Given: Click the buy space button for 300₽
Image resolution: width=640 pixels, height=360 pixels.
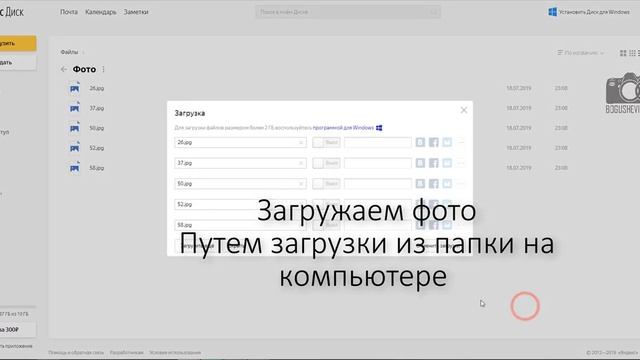Looking at the screenshot, I should pyautogui.click(x=17, y=329).
